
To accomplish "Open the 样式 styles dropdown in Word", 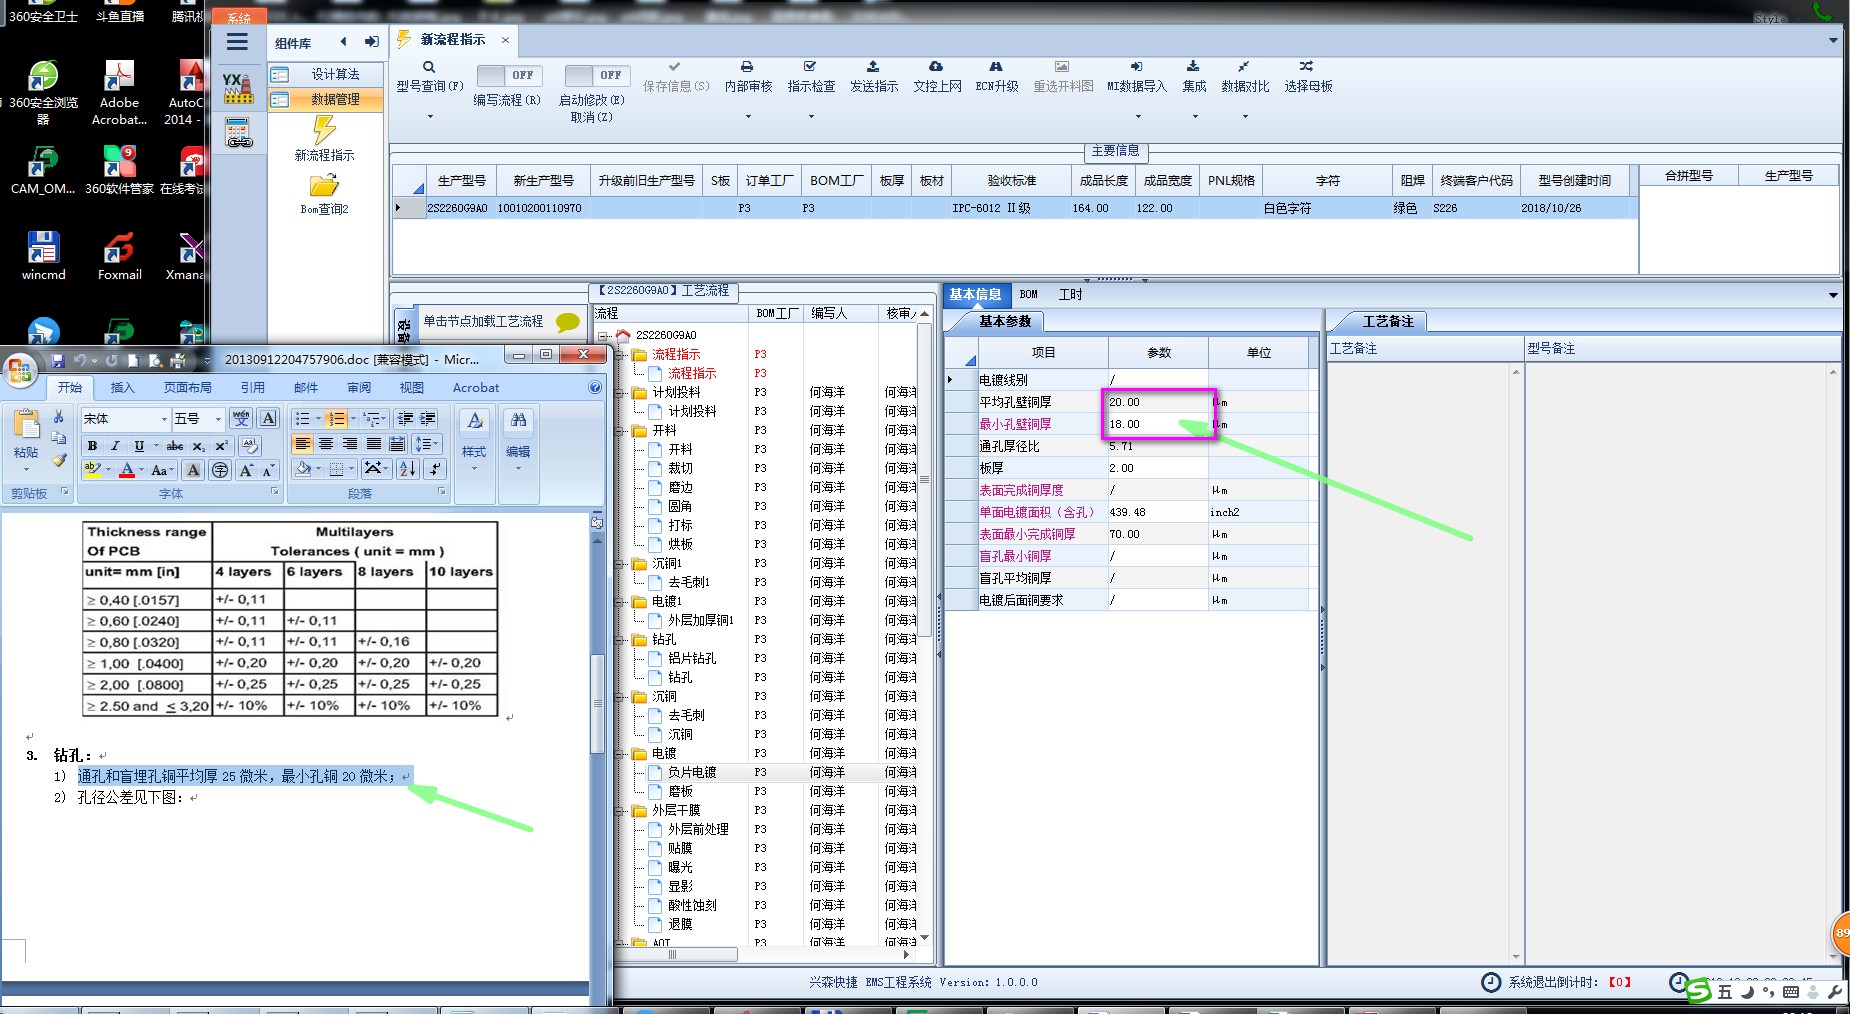I will (x=474, y=439).
